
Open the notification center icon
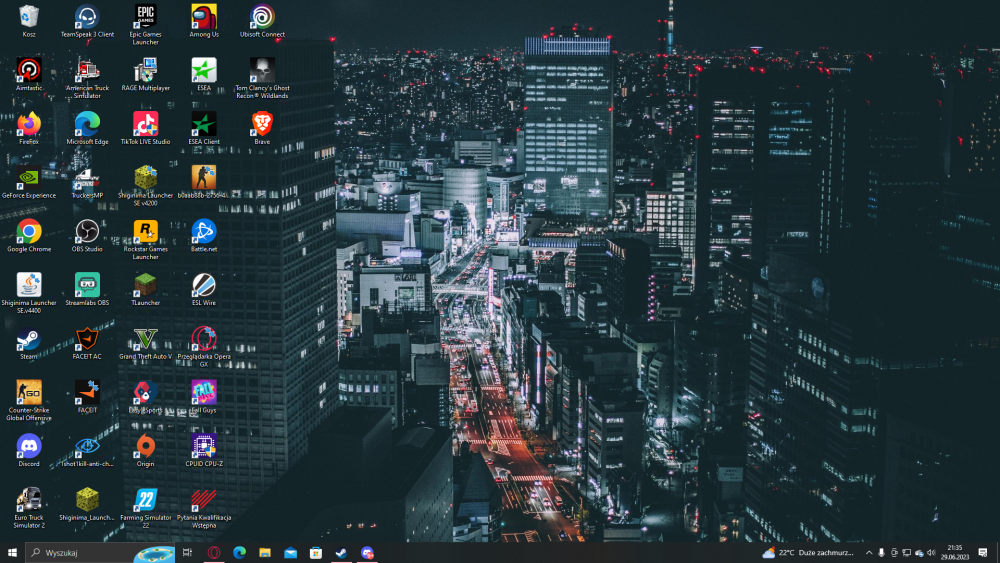pos(983,553)
